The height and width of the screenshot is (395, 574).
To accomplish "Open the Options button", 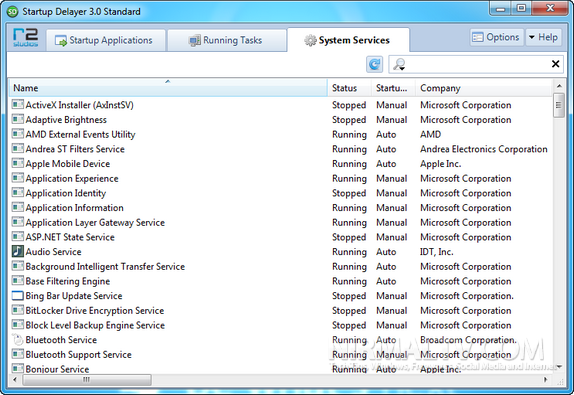I will click(x=497, y=37).
